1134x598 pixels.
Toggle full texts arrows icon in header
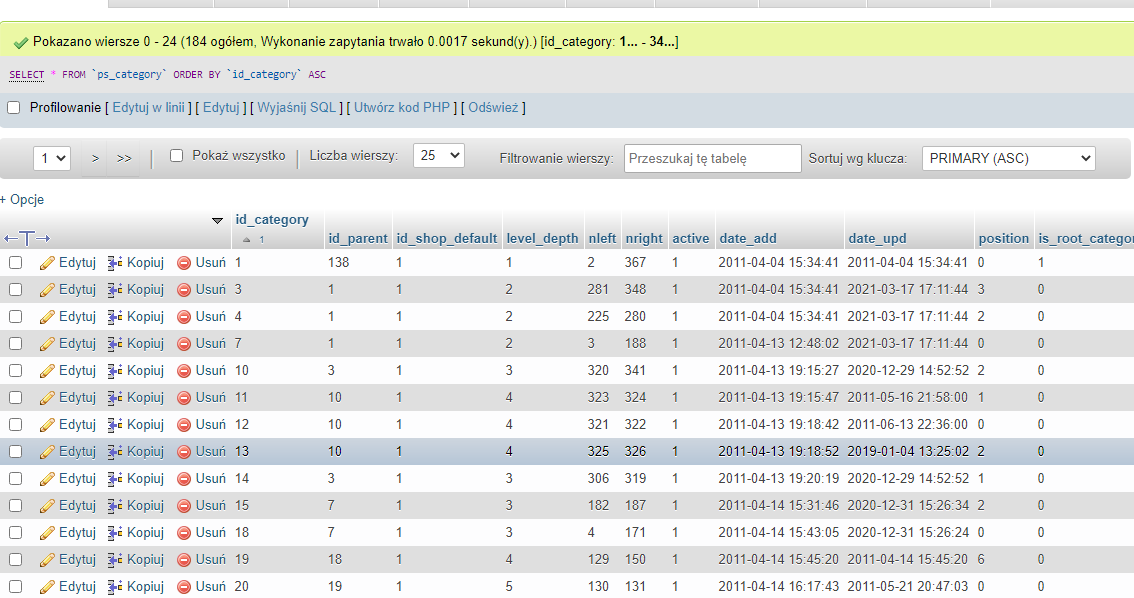tap(27, 238)
